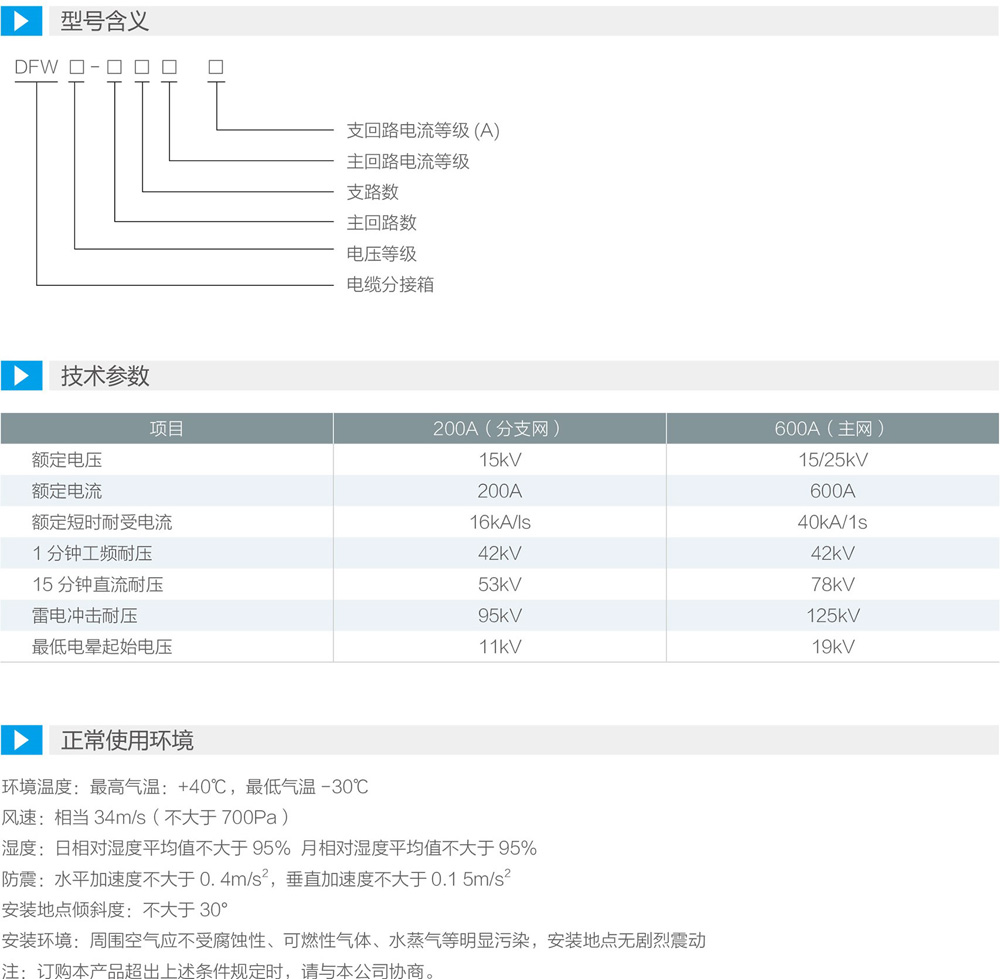
Task: Click the blue arrow icon beside 正常使用环境
Action: coord(21,741)
